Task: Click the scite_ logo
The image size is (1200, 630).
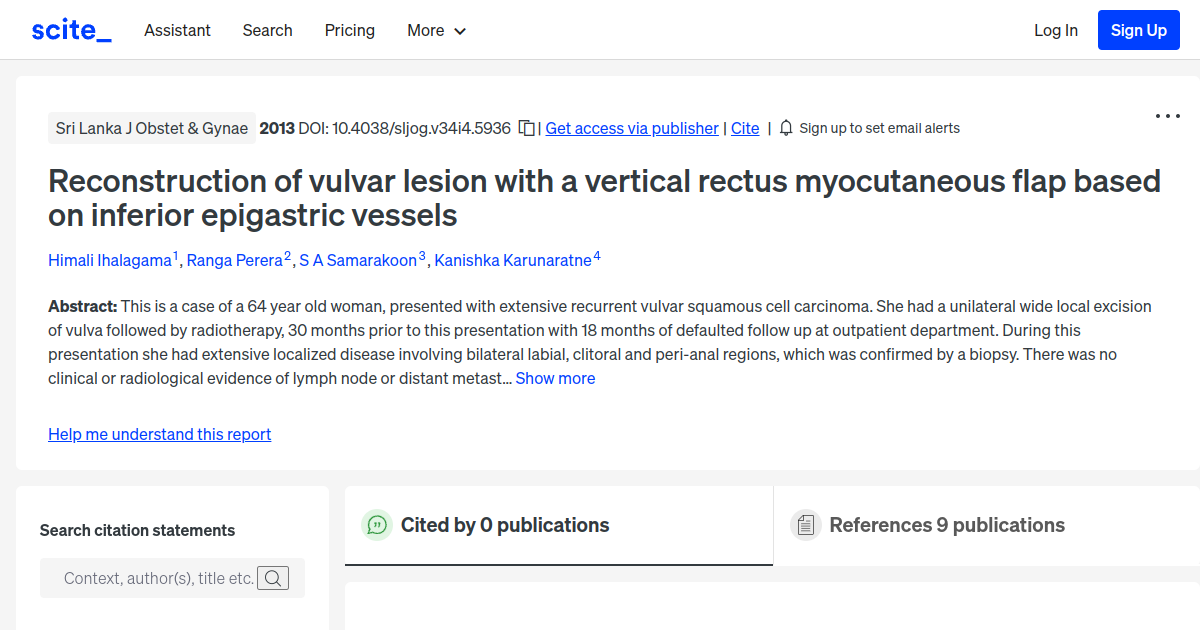Action: [x=70, y=30]
